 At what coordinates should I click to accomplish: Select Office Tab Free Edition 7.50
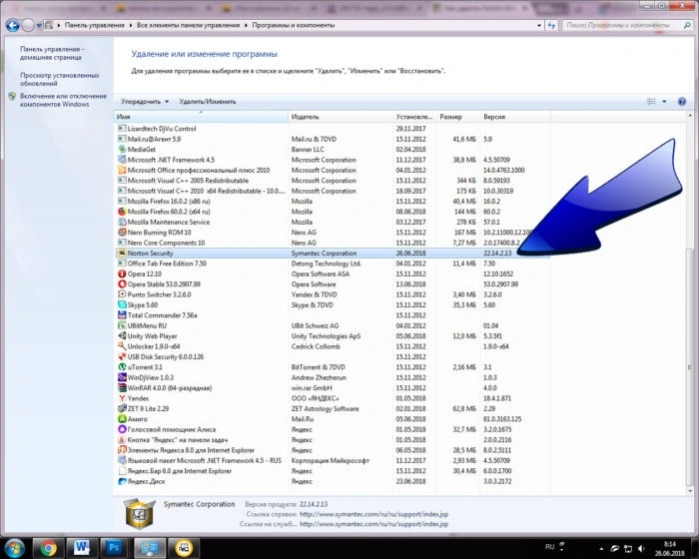(x=332, y=263)
